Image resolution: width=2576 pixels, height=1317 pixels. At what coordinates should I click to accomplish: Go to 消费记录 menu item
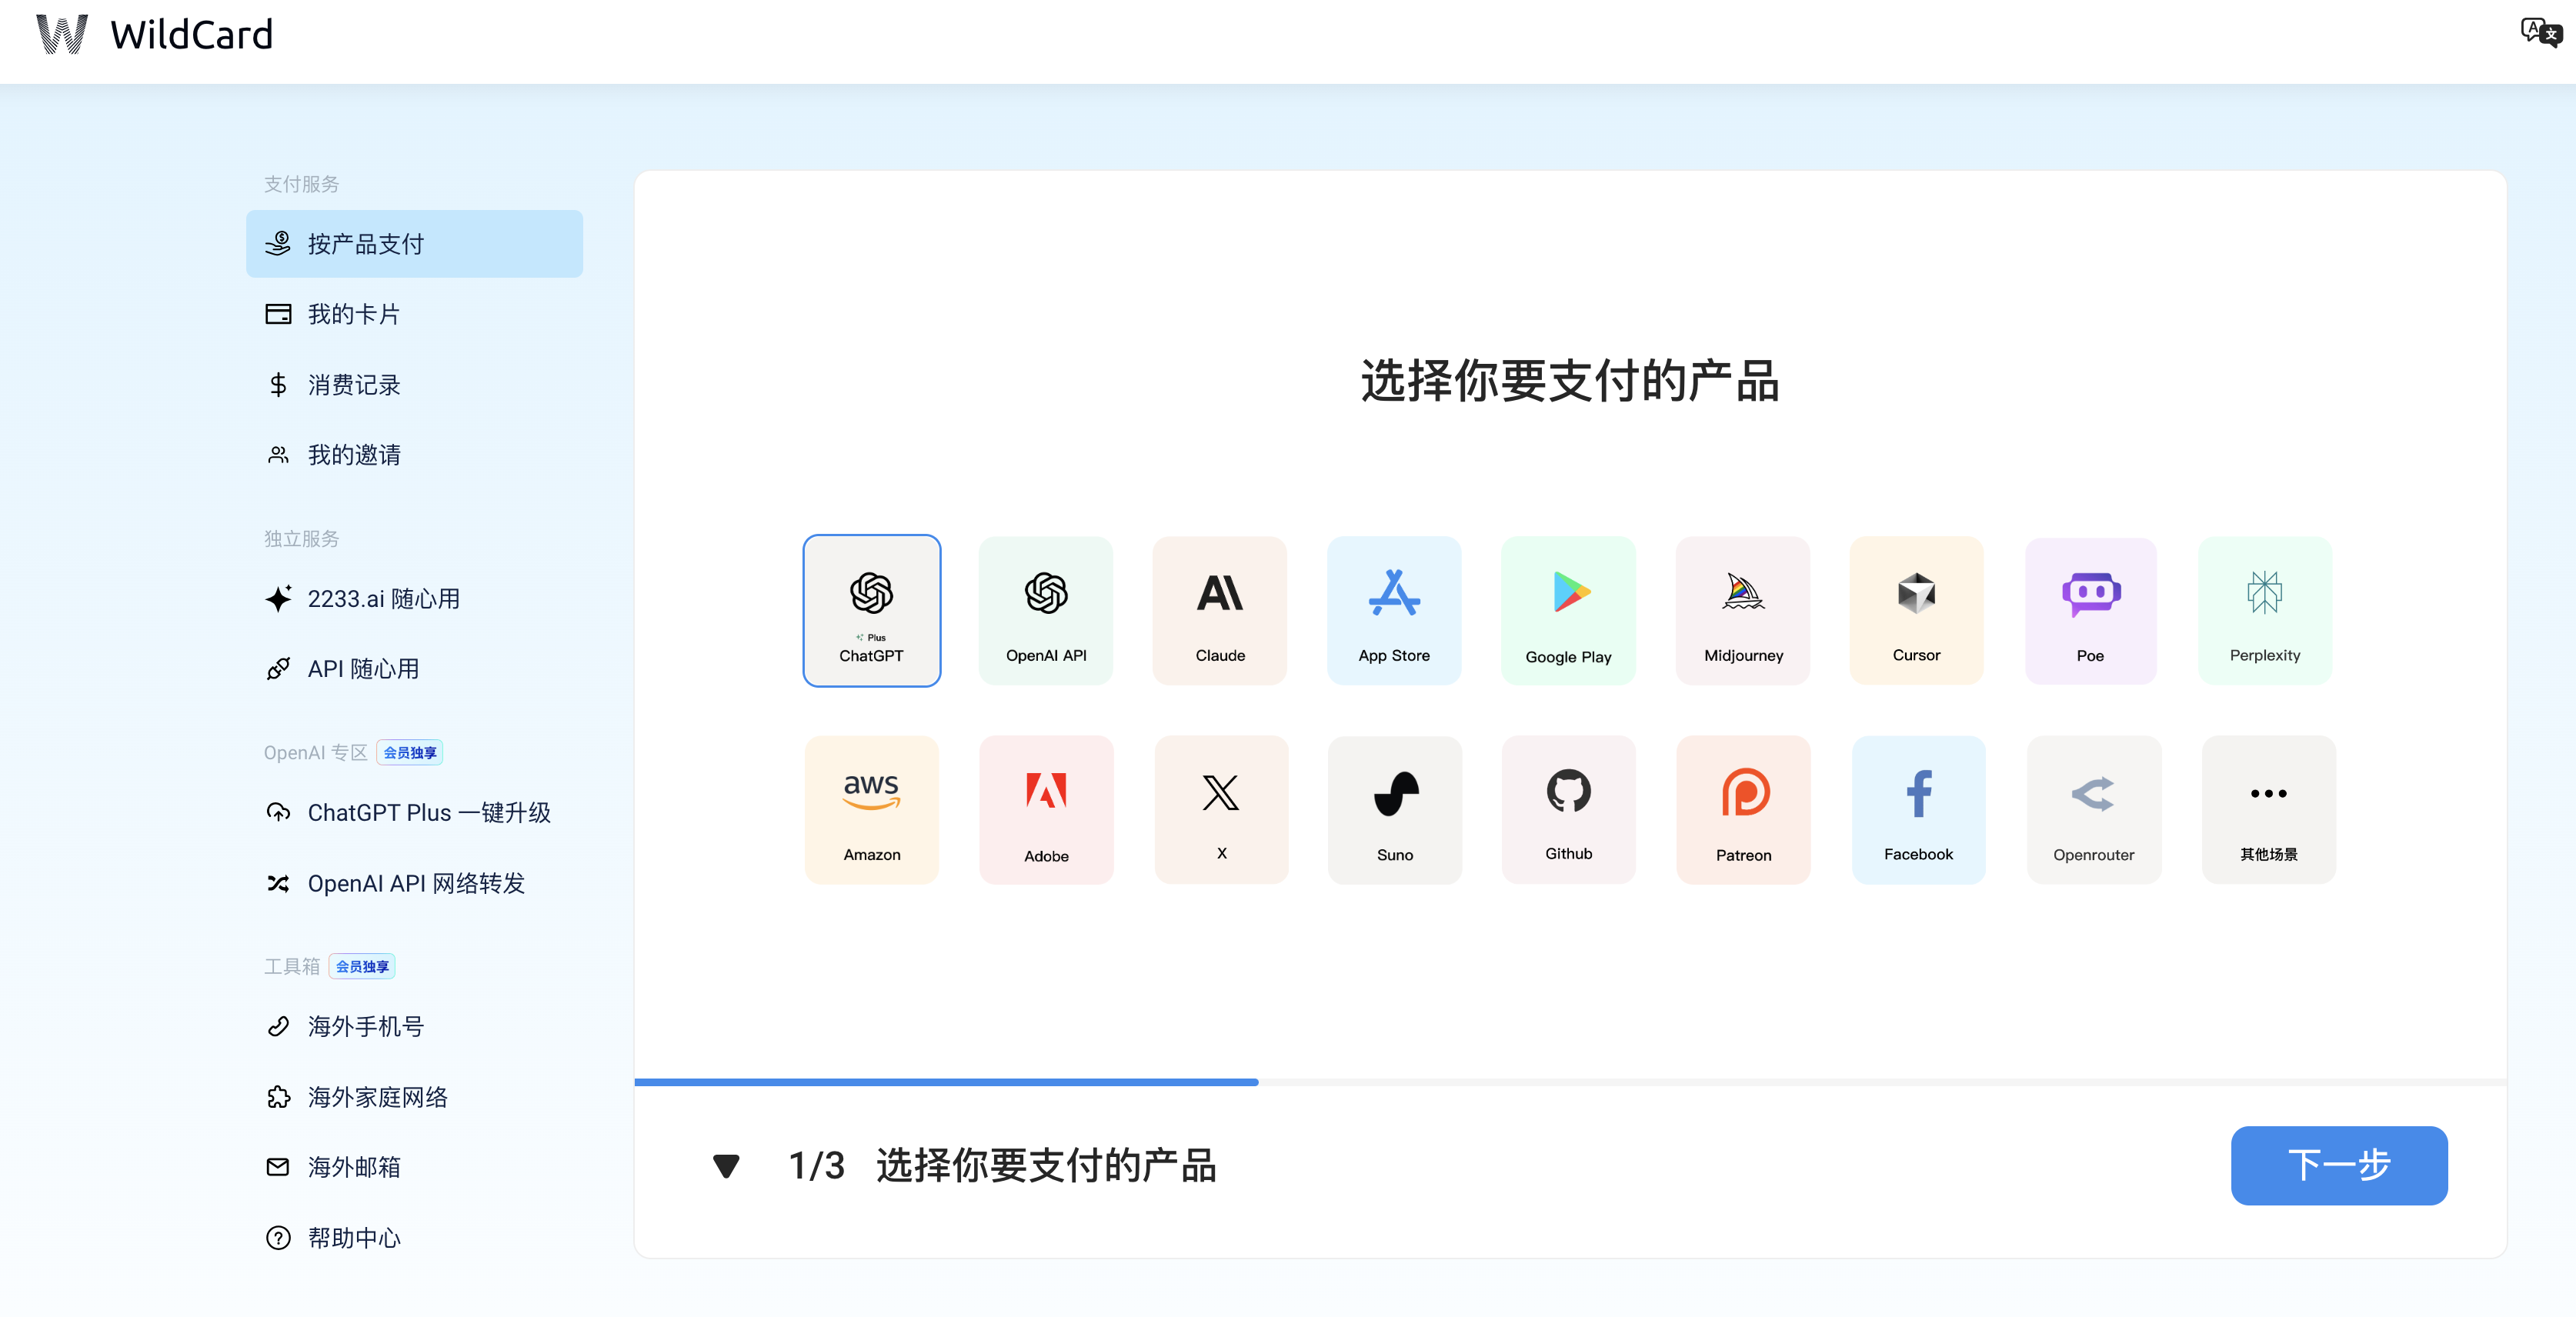353,385
